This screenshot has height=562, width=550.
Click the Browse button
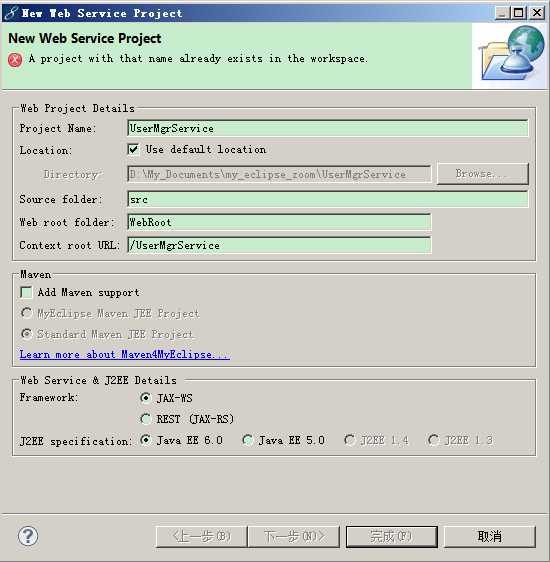pyautogui.click(x=483, y=174)
